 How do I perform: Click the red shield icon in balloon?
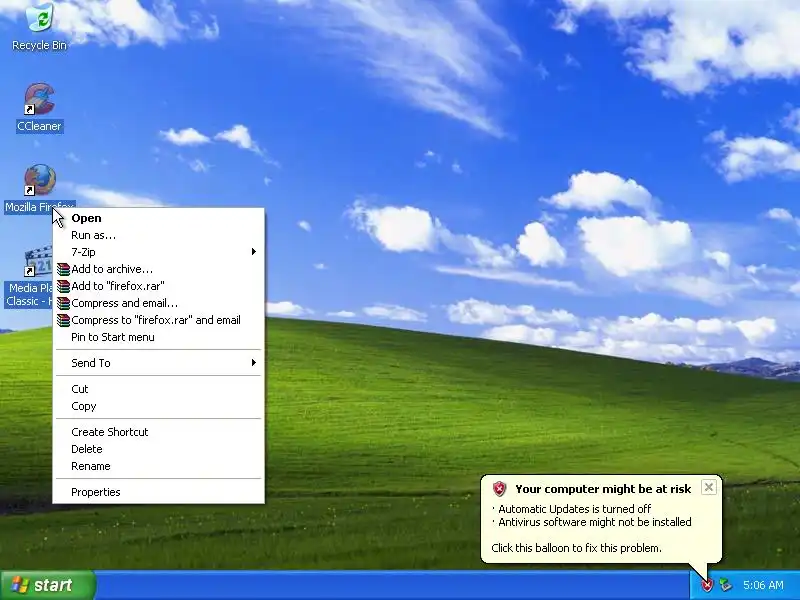coord(499,489)
